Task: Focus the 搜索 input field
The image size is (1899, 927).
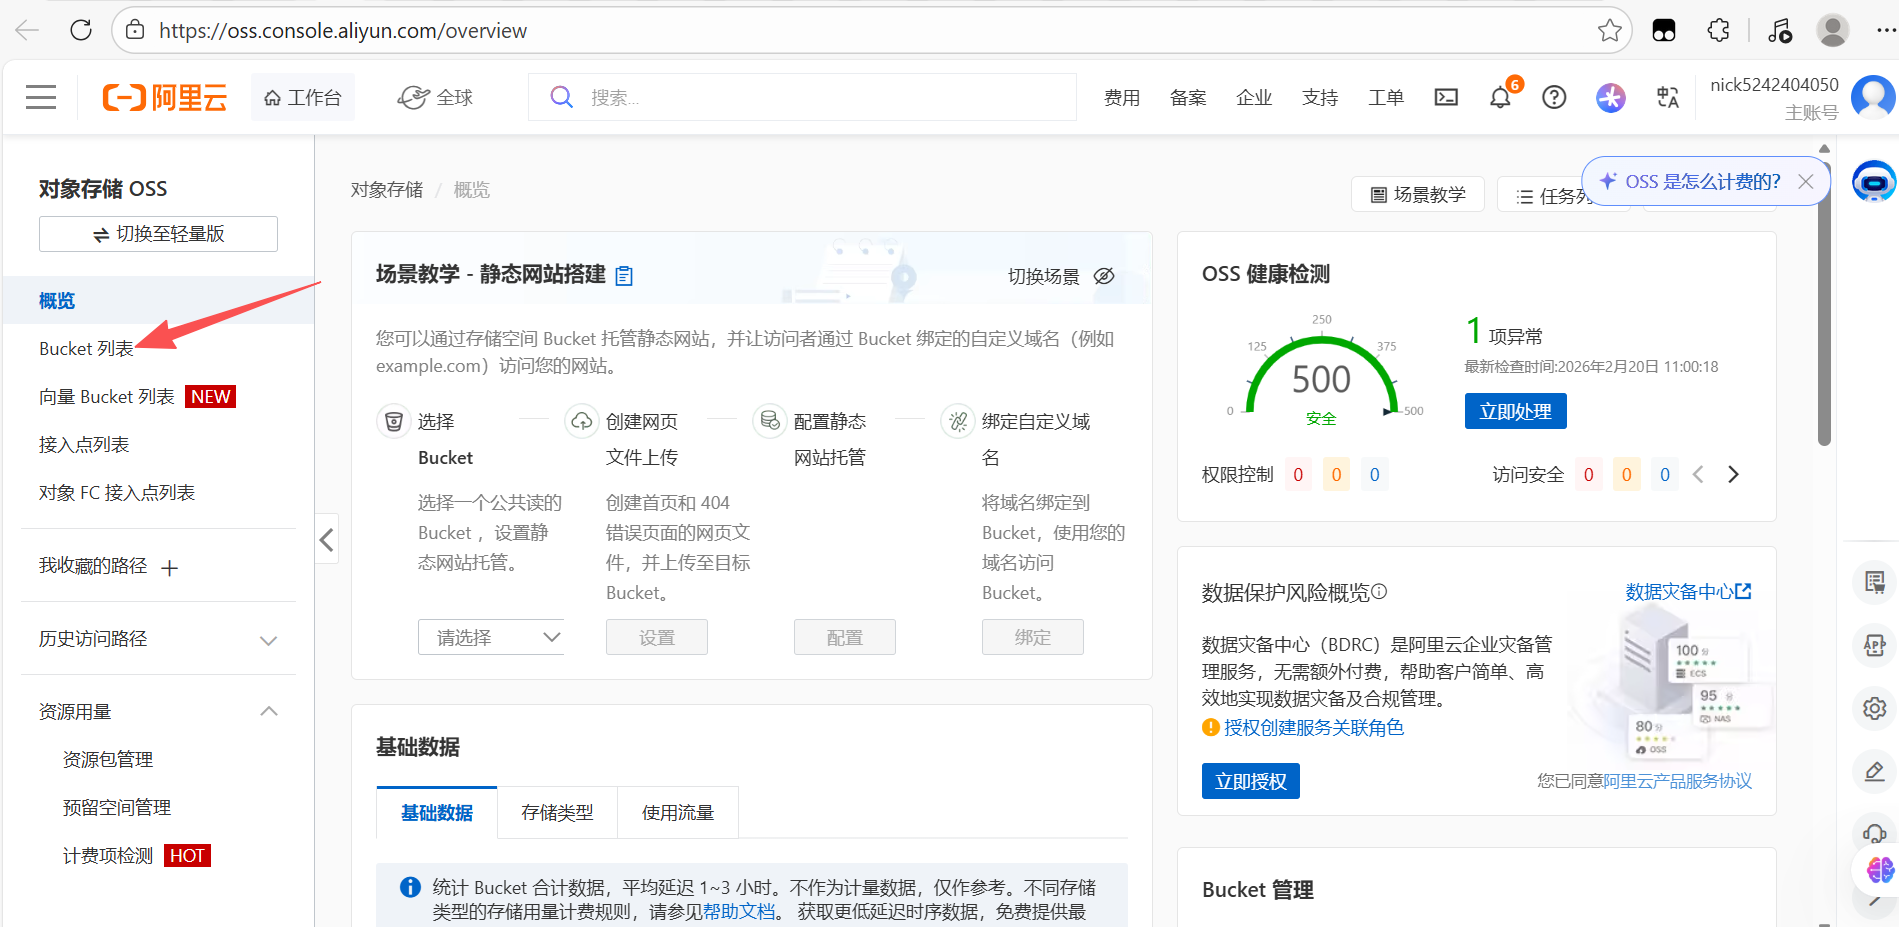Action: point(802,97)
